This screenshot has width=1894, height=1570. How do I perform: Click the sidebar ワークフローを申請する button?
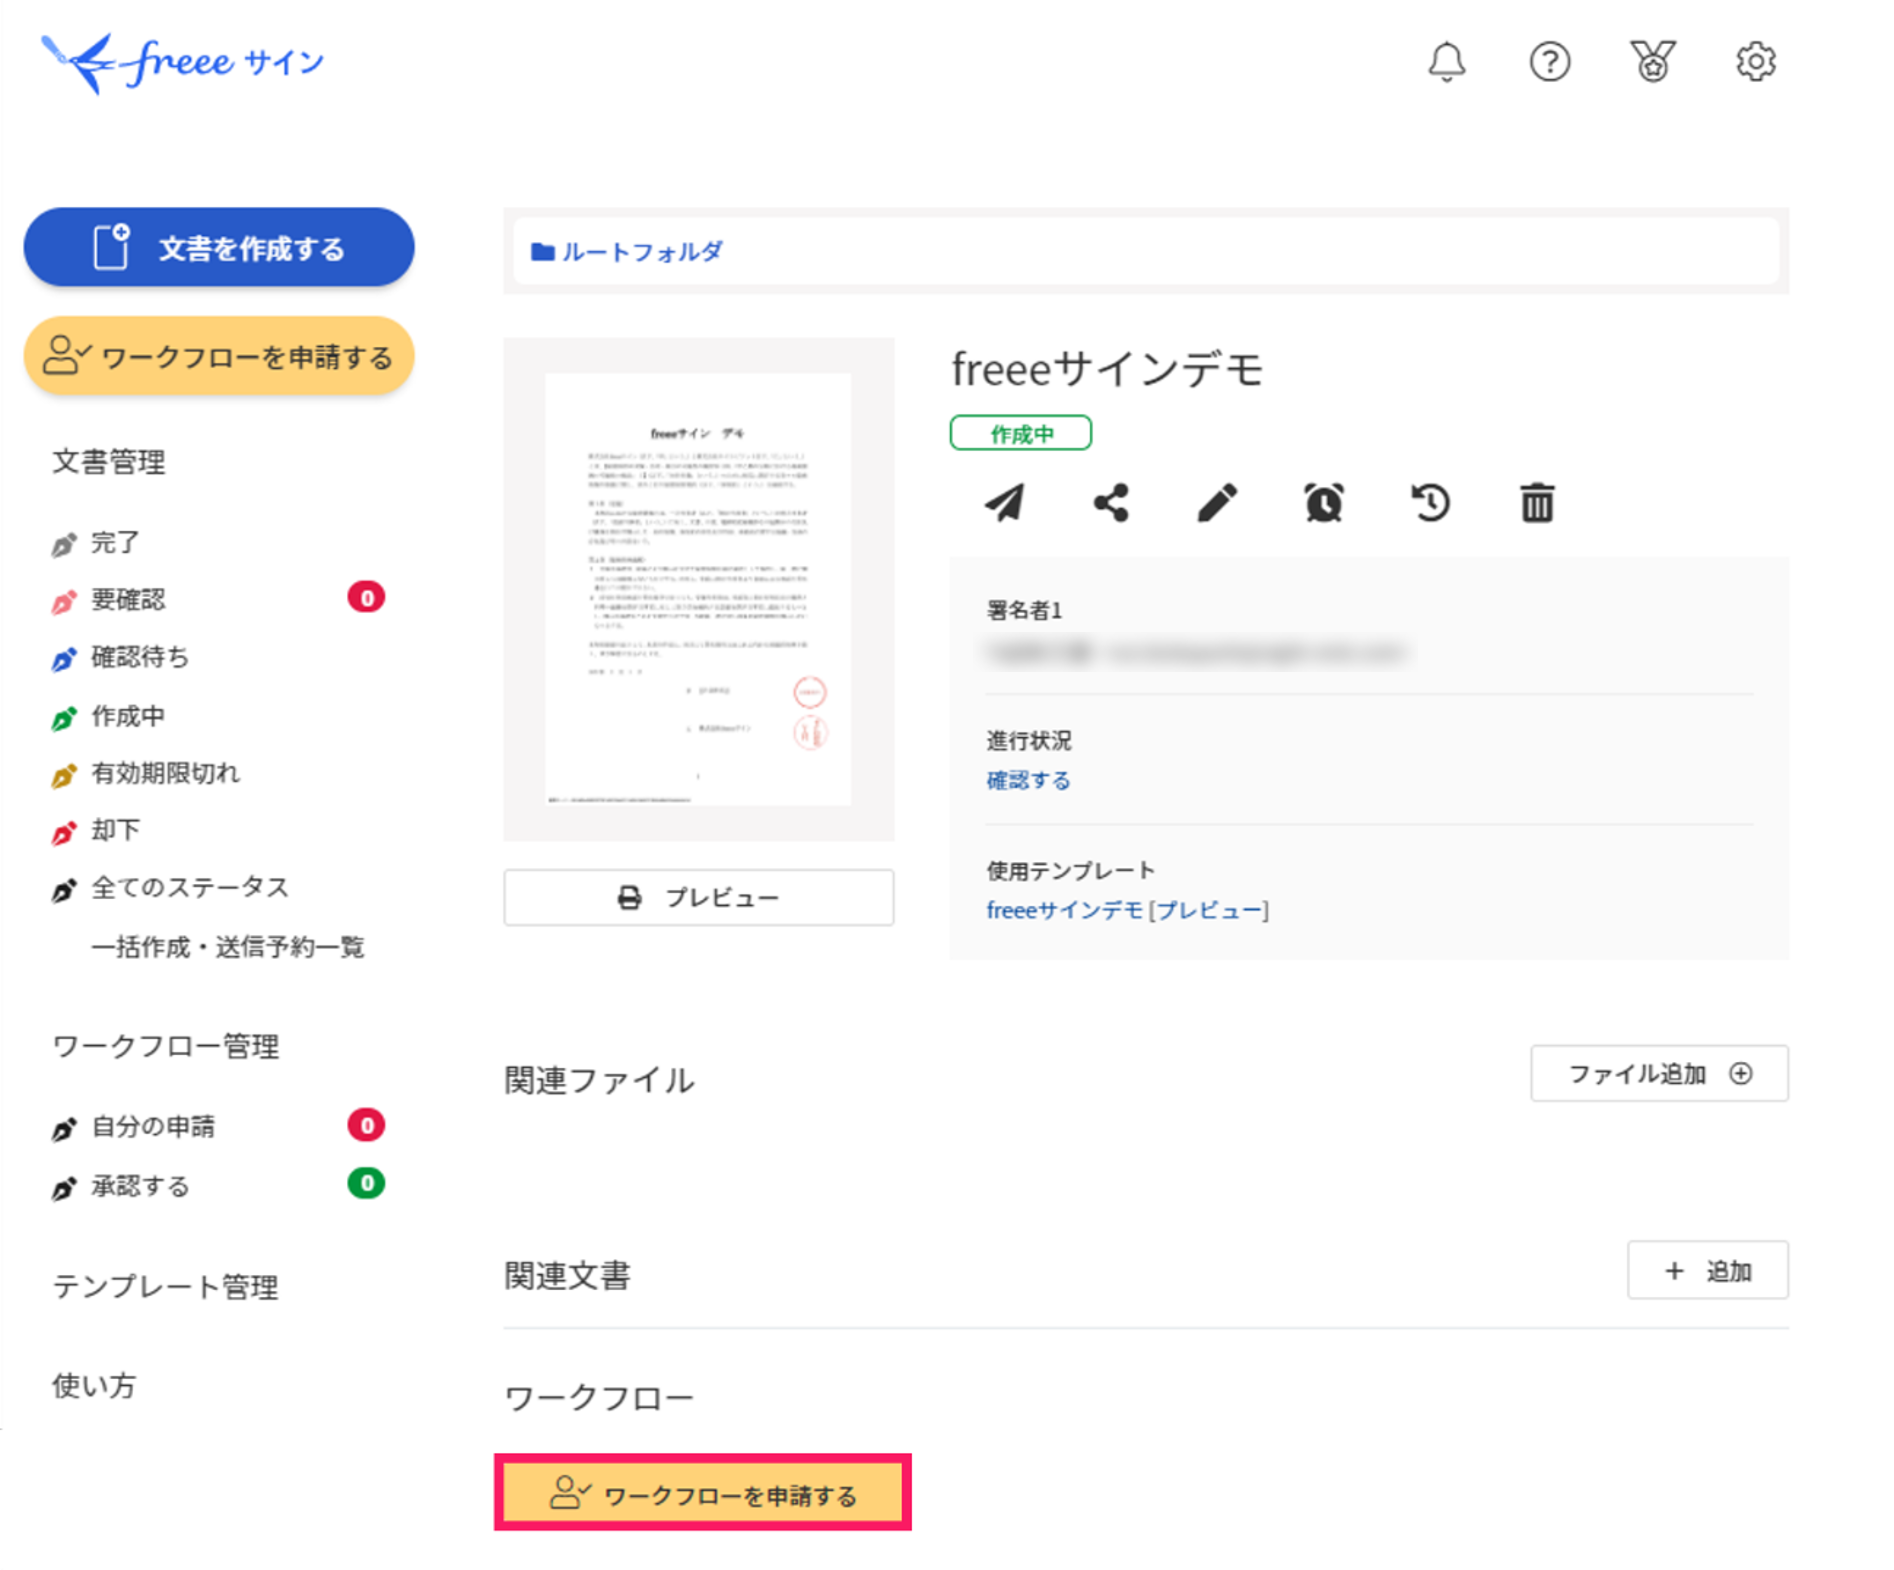pos(219,356)
